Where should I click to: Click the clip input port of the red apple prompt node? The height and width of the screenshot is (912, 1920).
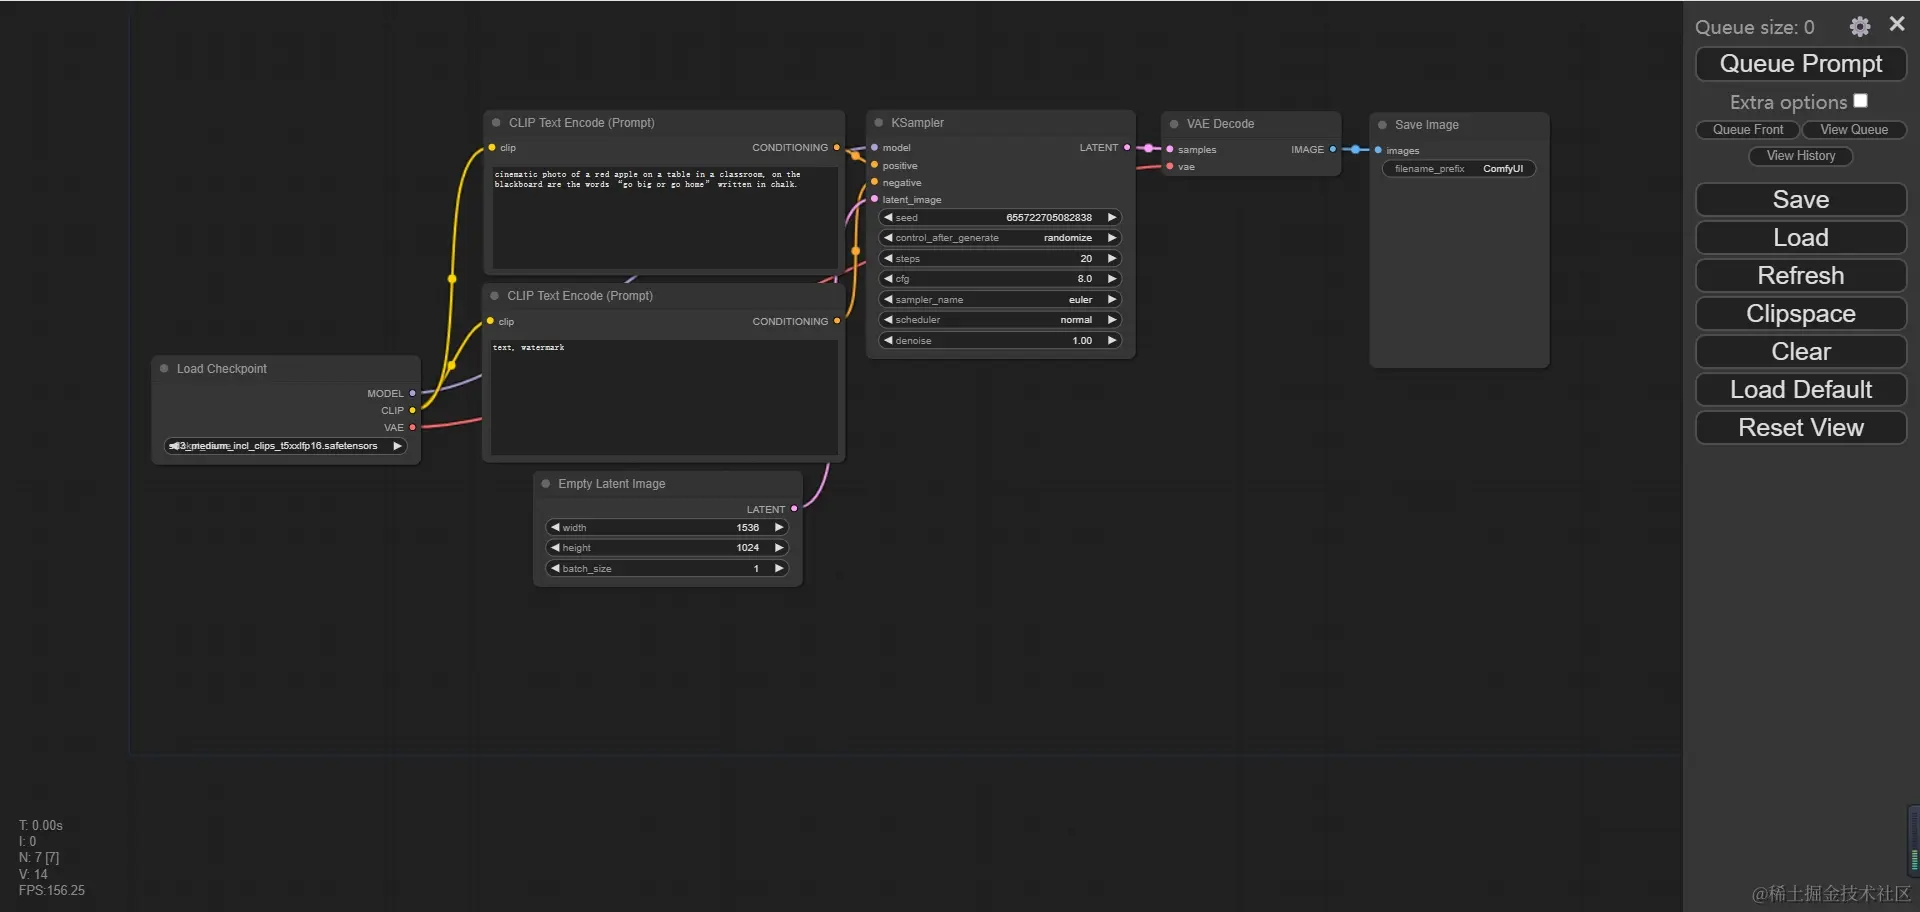click(492, 148)
